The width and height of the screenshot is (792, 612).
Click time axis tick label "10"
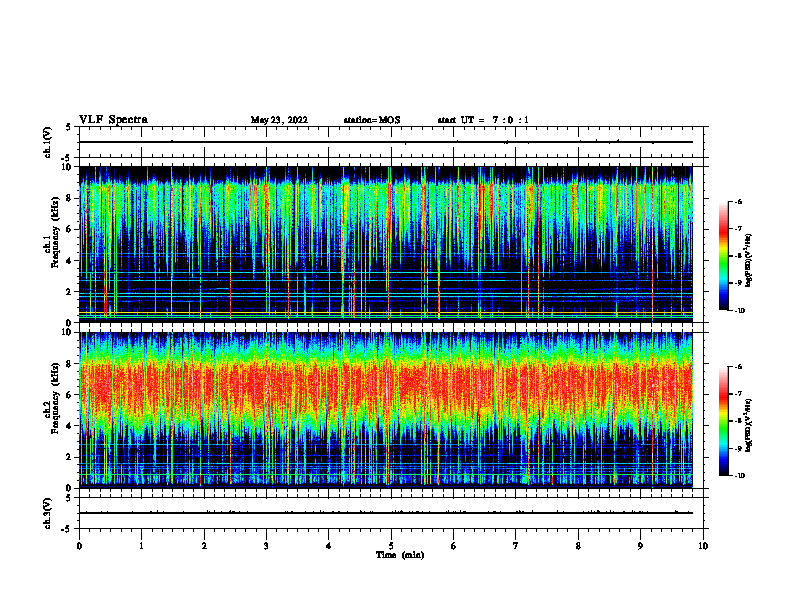(x=703, y=546)
